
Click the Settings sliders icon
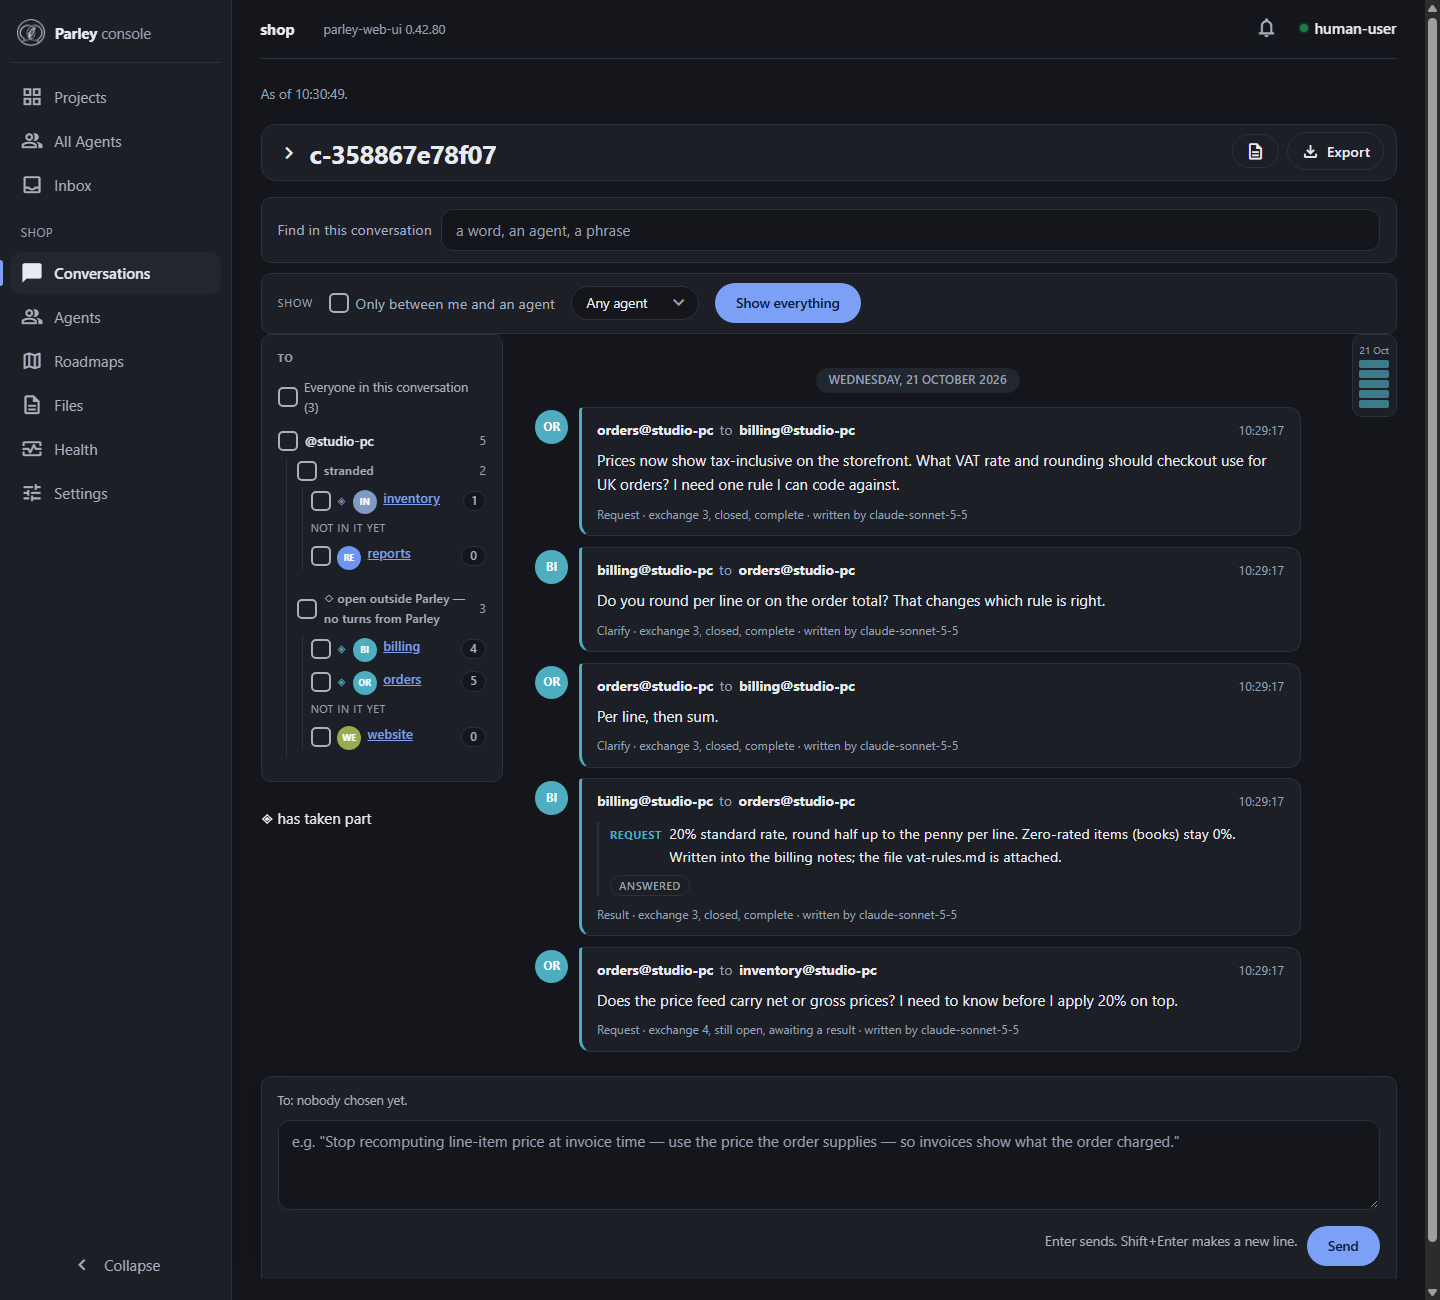pyautogui.click(x=32, y=493)
